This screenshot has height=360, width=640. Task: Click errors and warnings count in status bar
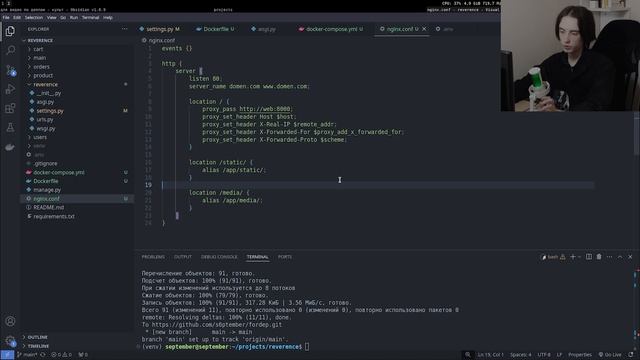coord(61,355)
